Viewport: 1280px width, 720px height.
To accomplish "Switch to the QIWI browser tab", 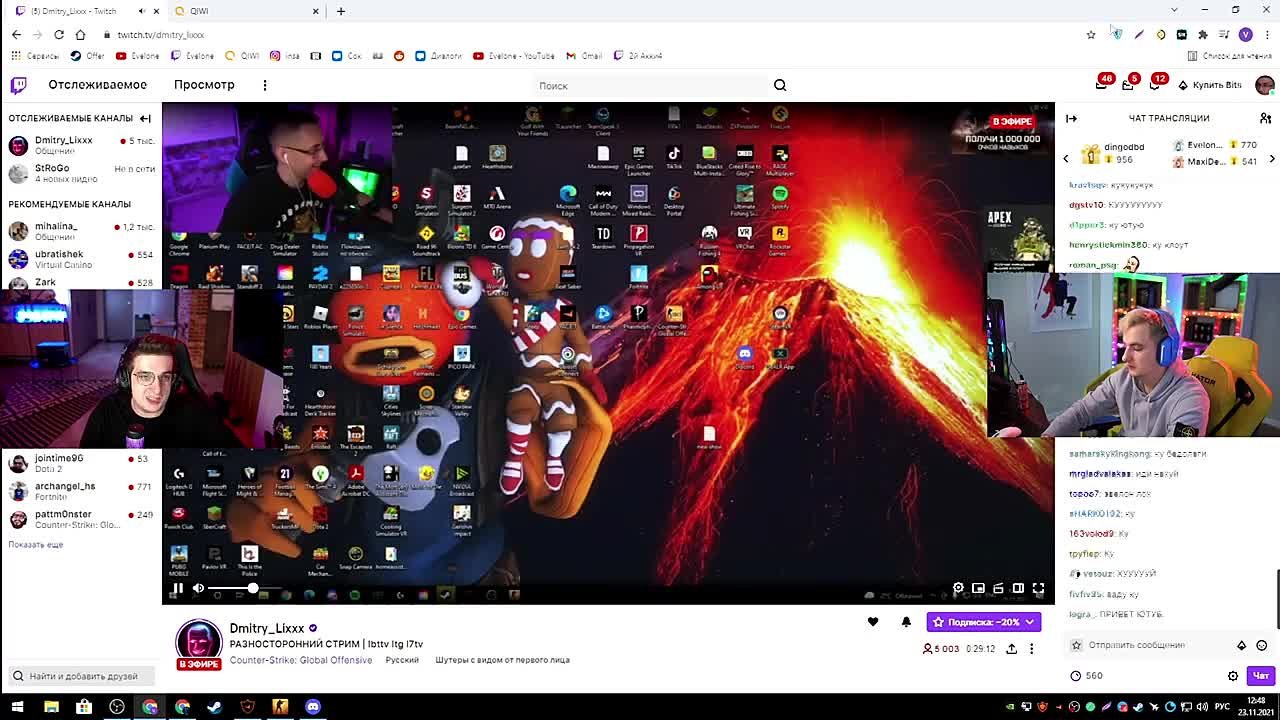I will (x=247, y=11).
